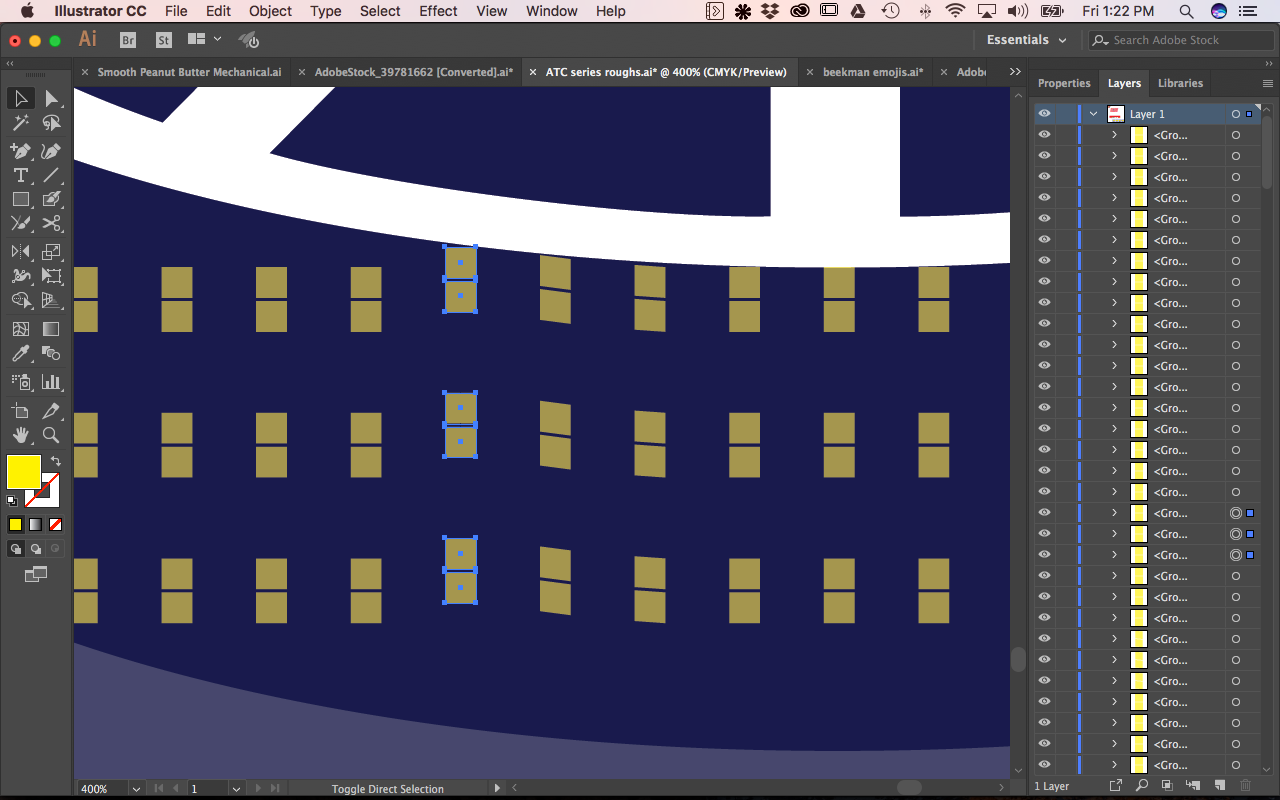This screenshot has height=800, width=1280.
Task: Click Collect for Export icon in Layers panel
Action: [x=1116, y=786]
